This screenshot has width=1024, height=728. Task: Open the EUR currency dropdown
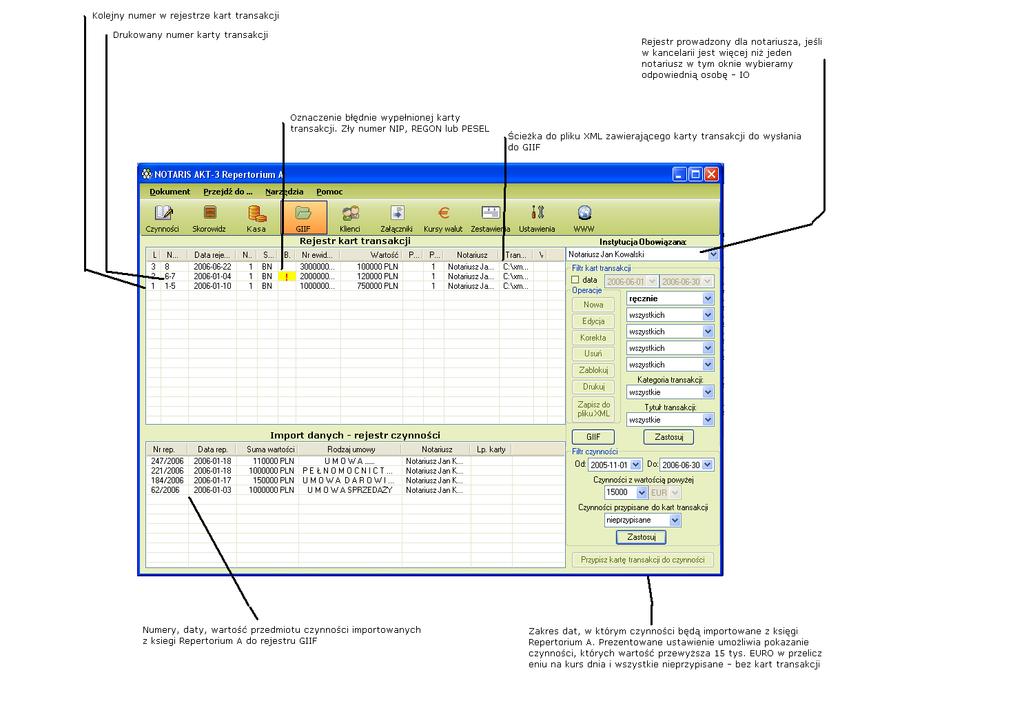[x=675, y=492]
